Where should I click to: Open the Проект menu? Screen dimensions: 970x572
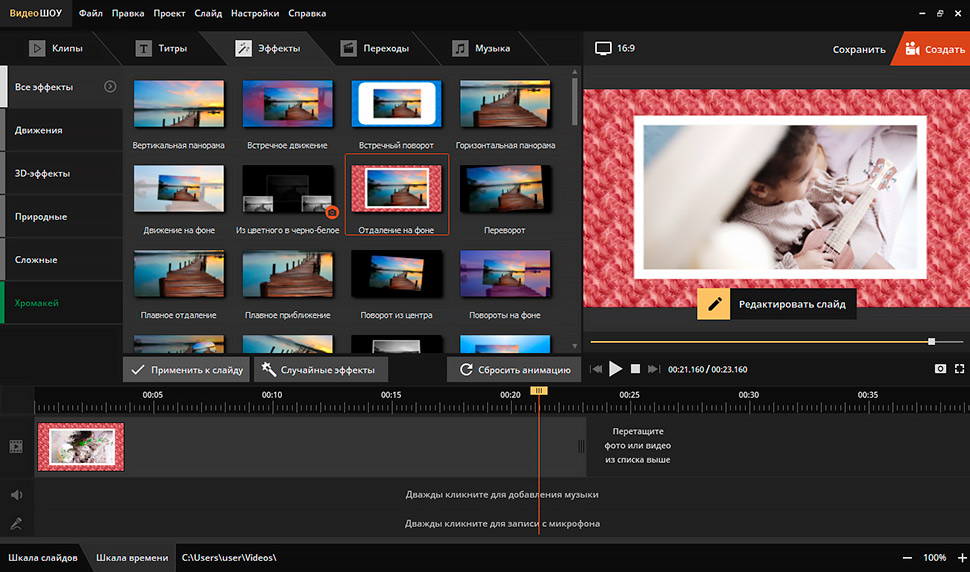pyautogui.click(x=171, y=14)
